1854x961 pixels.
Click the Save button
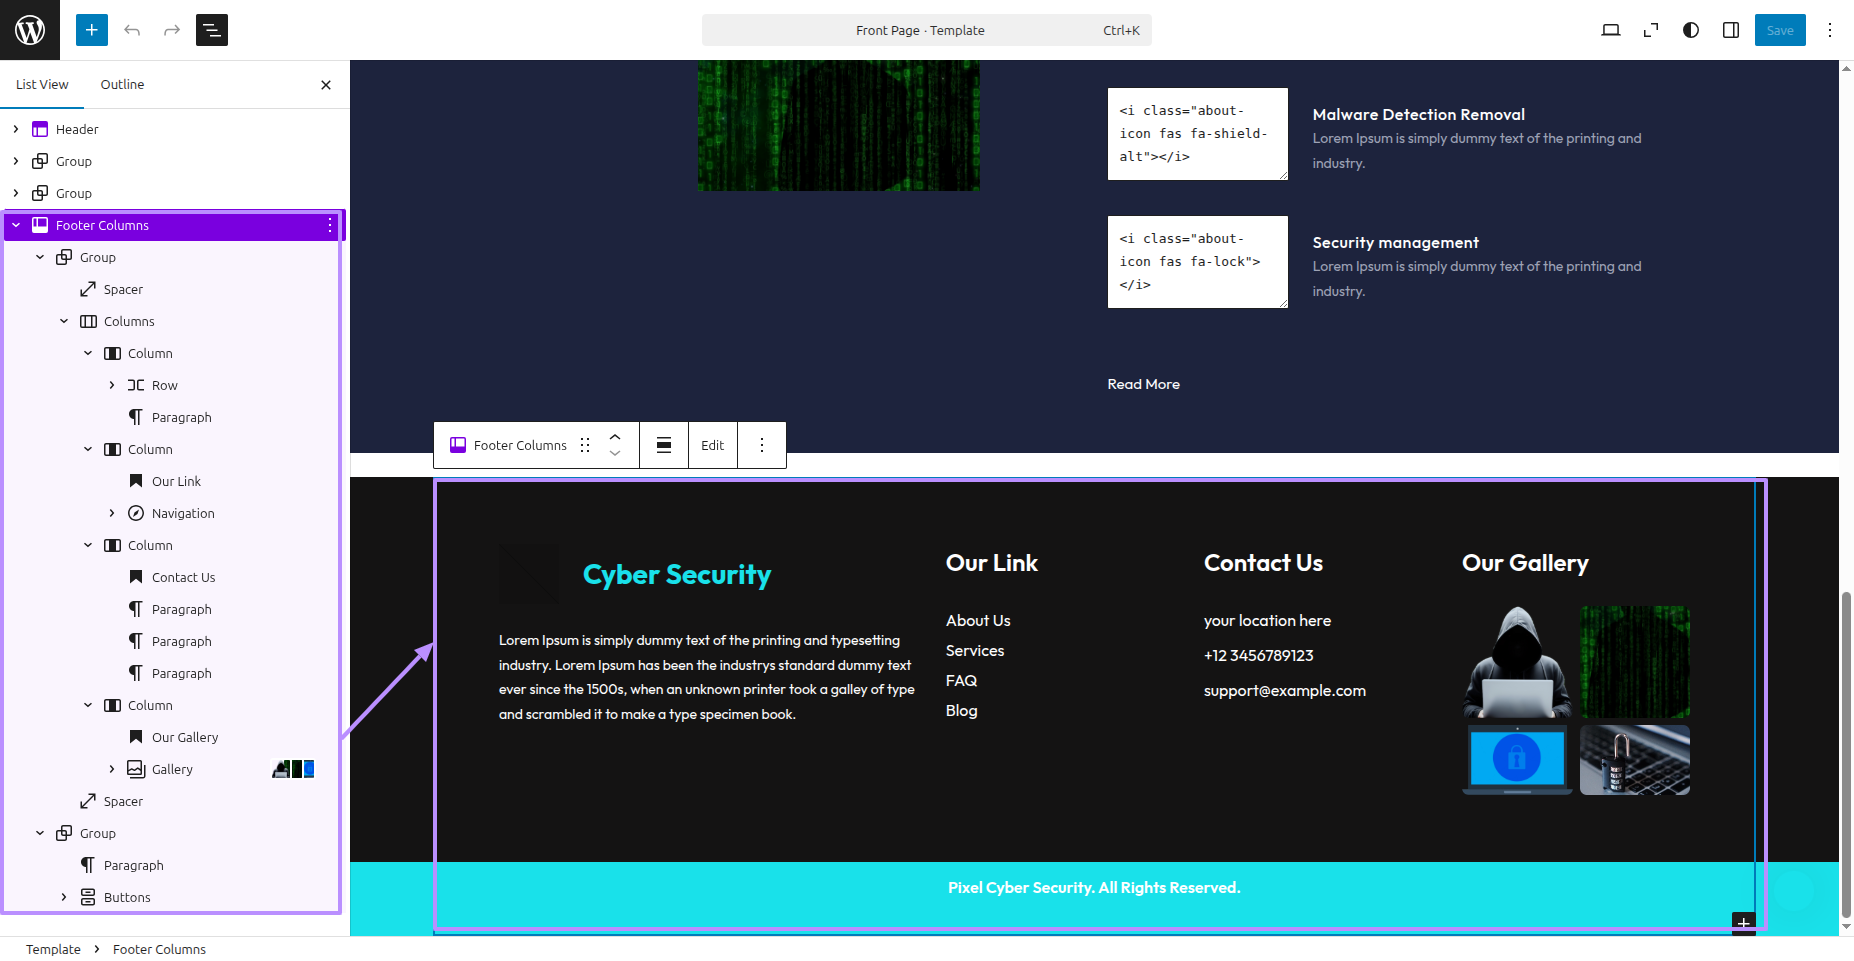point(1779,30)
